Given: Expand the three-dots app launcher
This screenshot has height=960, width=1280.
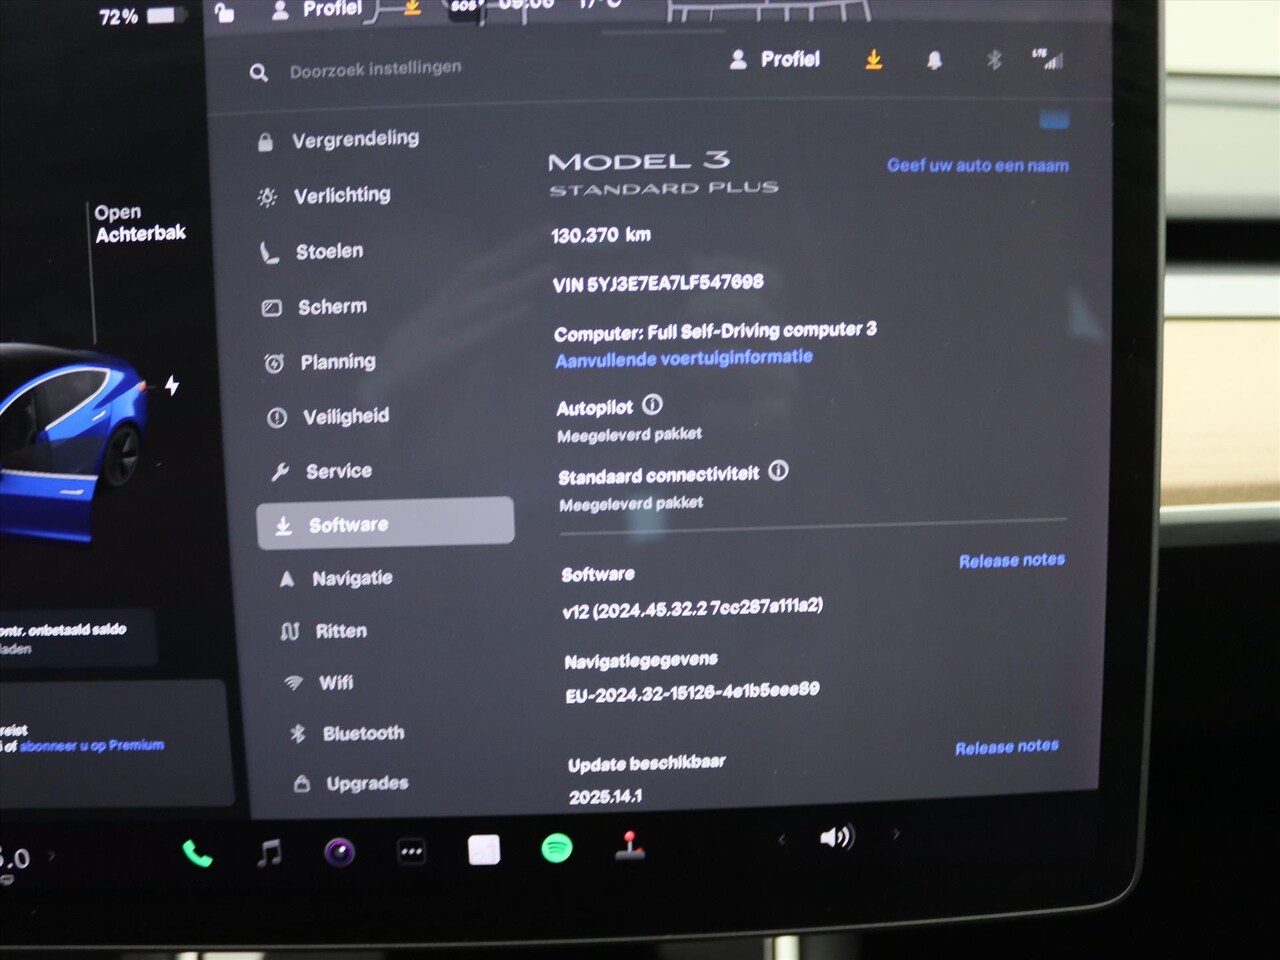Looking at the screenshot, I should (411, 852).
